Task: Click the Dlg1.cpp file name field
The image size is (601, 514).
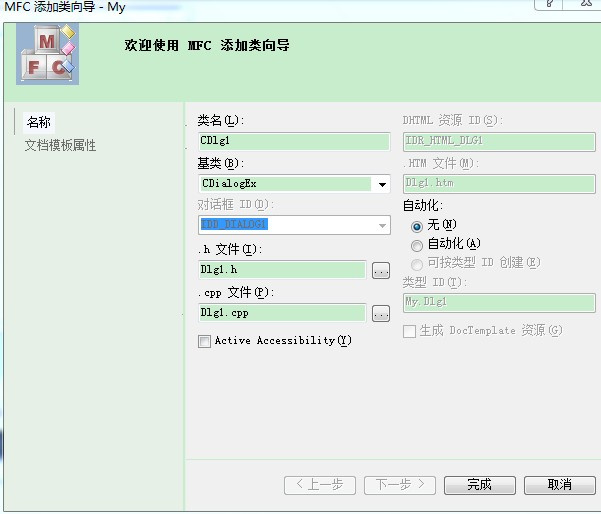Action: (x=282, y=313)
